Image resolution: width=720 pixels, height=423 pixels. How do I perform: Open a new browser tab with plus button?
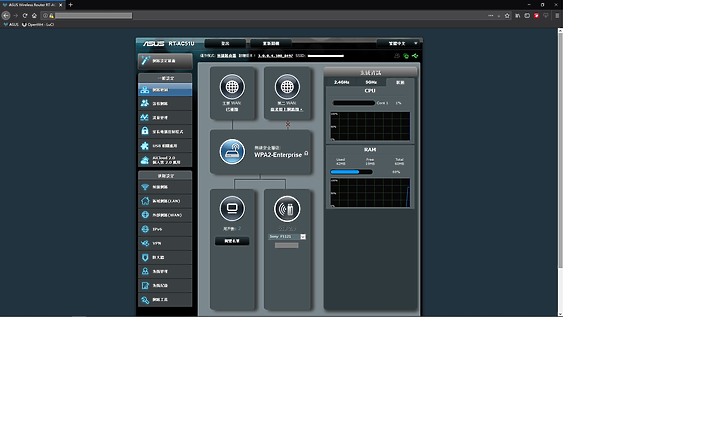[x=70, y=5]
